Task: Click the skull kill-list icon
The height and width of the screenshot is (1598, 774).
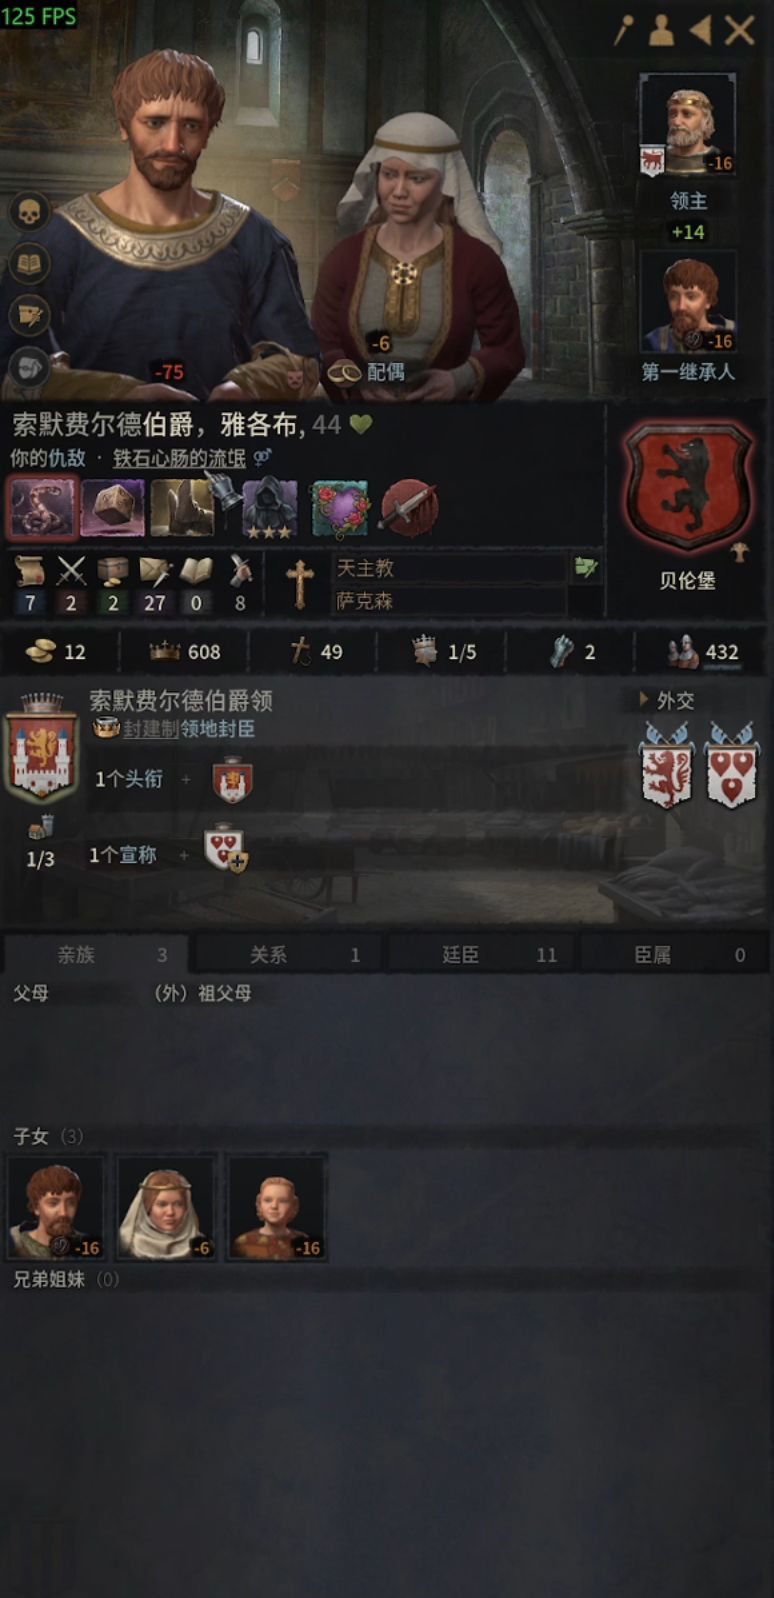Action: tap(29, 212)
